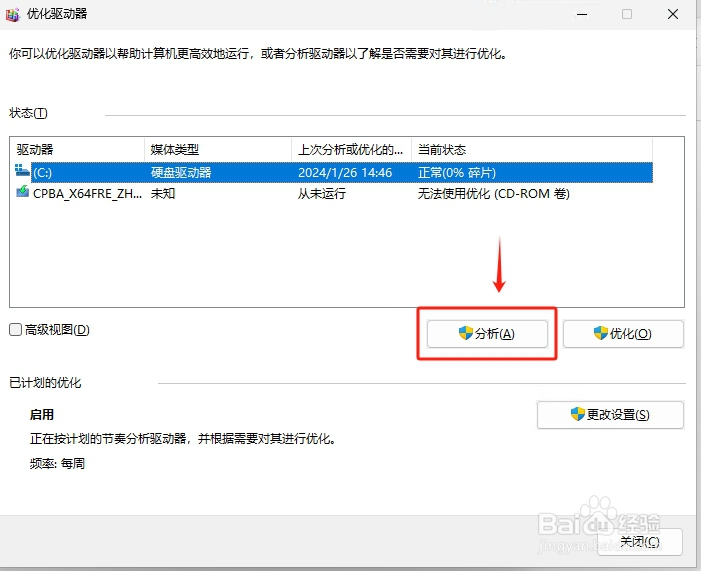Click the 无法使用优化 (CD-ROM 卷) status

click(494, 194)
